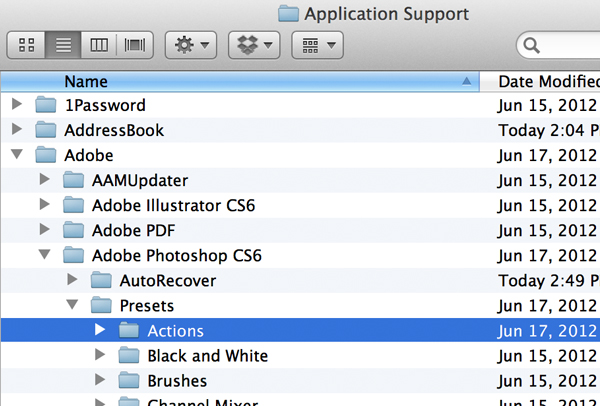The image size is (600, 406).
Task: Expand the selected Actions folder
Action: [x=100, y=329]
